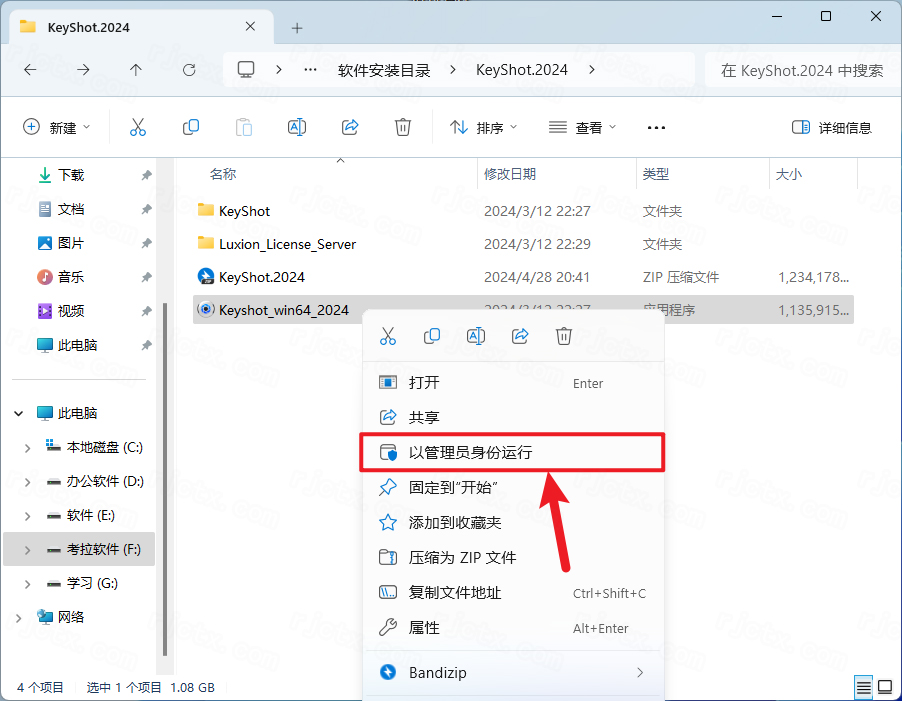Choose 固定到"开始" from context menu
902x701 pixels.
512,488
